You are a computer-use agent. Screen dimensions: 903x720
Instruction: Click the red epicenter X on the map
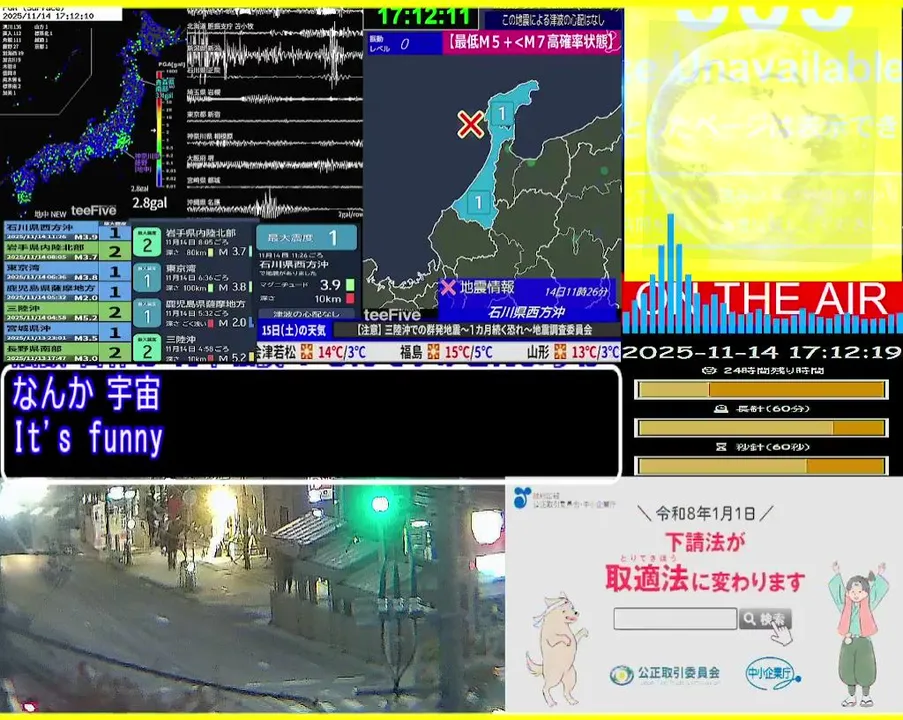coord(471,124)
